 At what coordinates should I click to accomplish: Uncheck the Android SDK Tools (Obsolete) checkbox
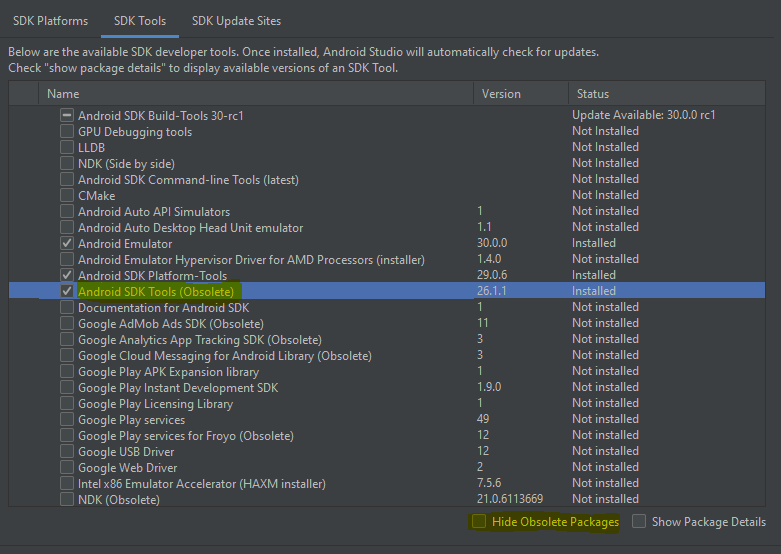[67, 291]
